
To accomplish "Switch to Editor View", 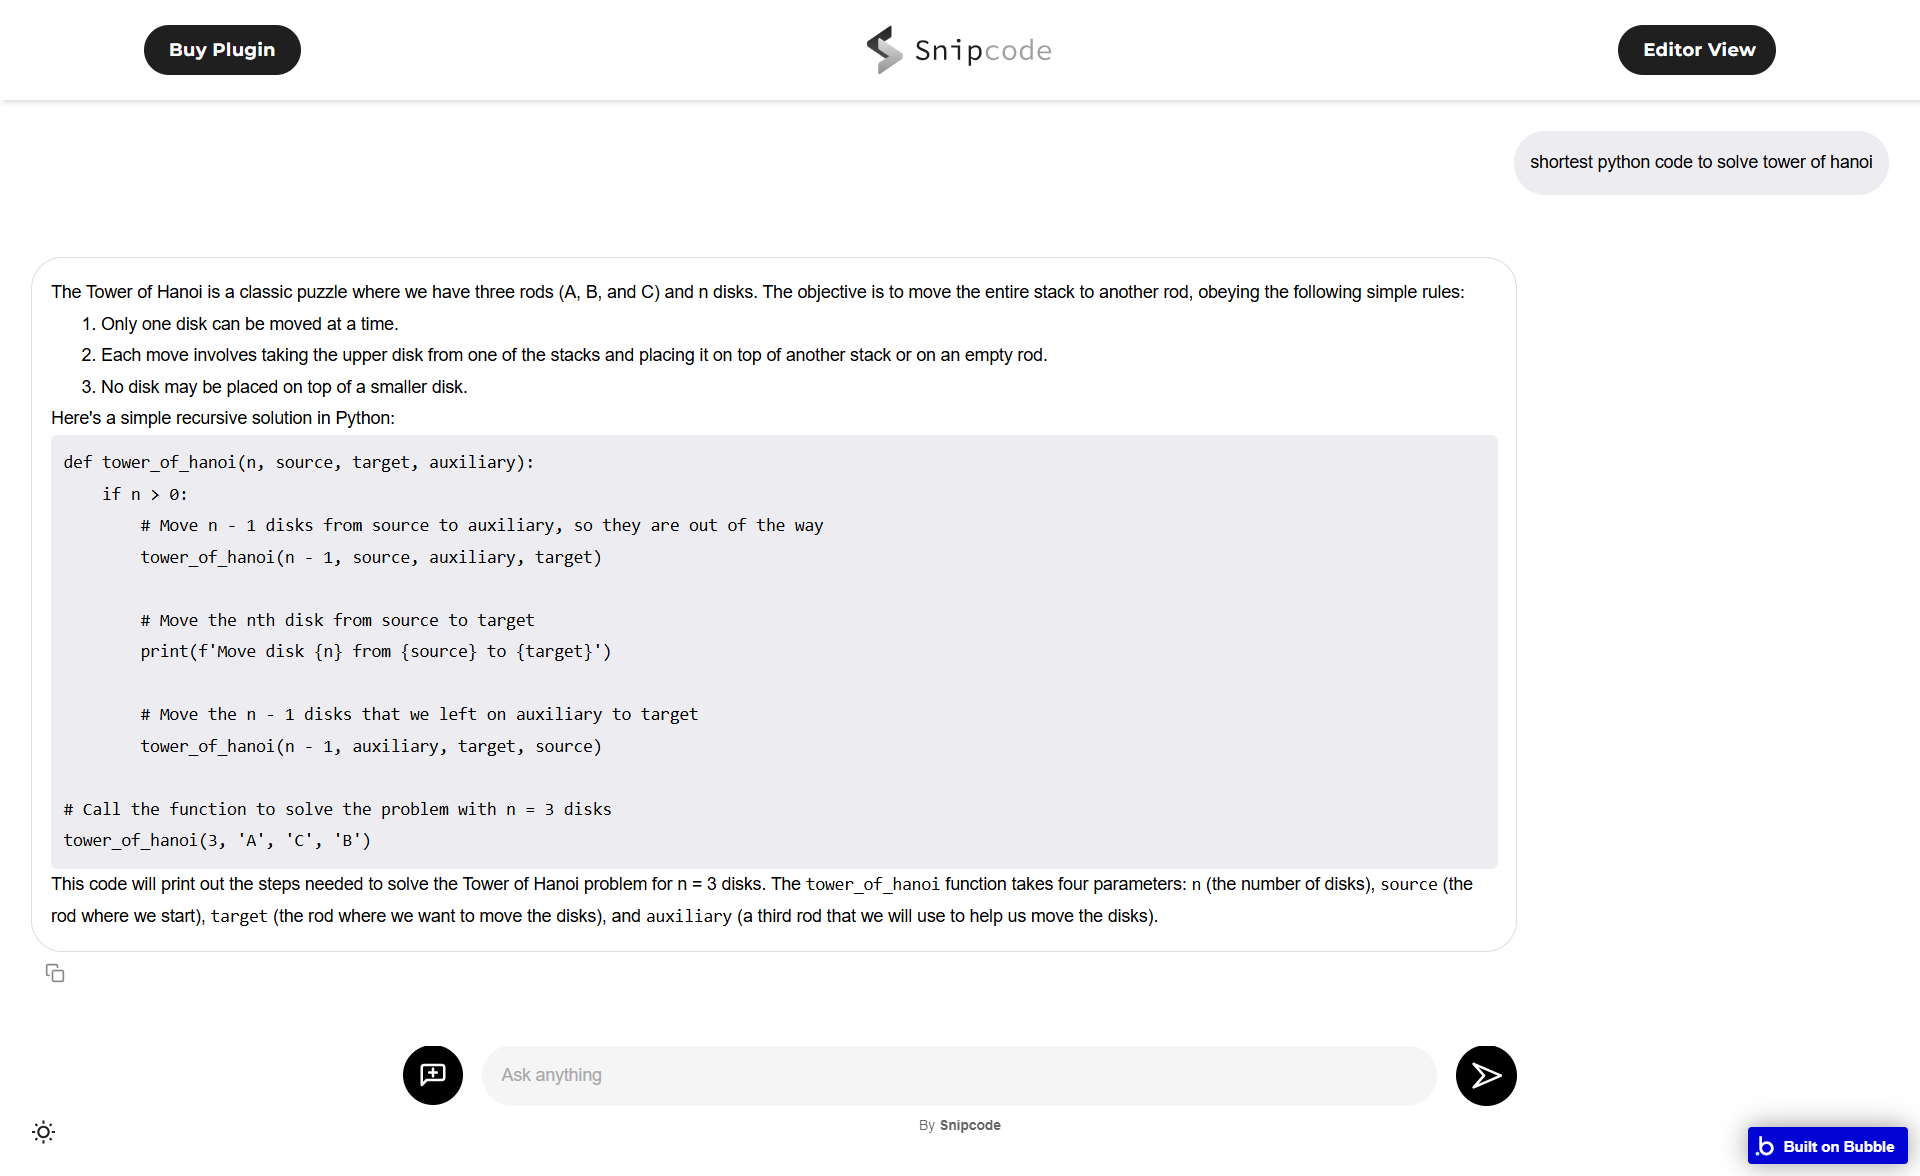I will coord(1696,50).
